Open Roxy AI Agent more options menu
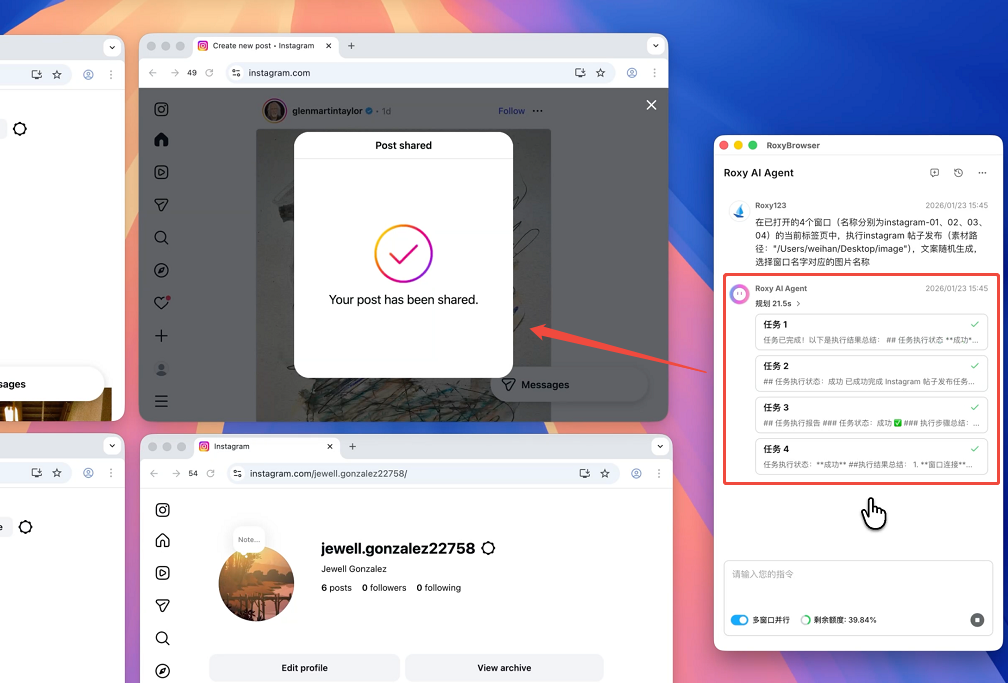 coord(982,173)
